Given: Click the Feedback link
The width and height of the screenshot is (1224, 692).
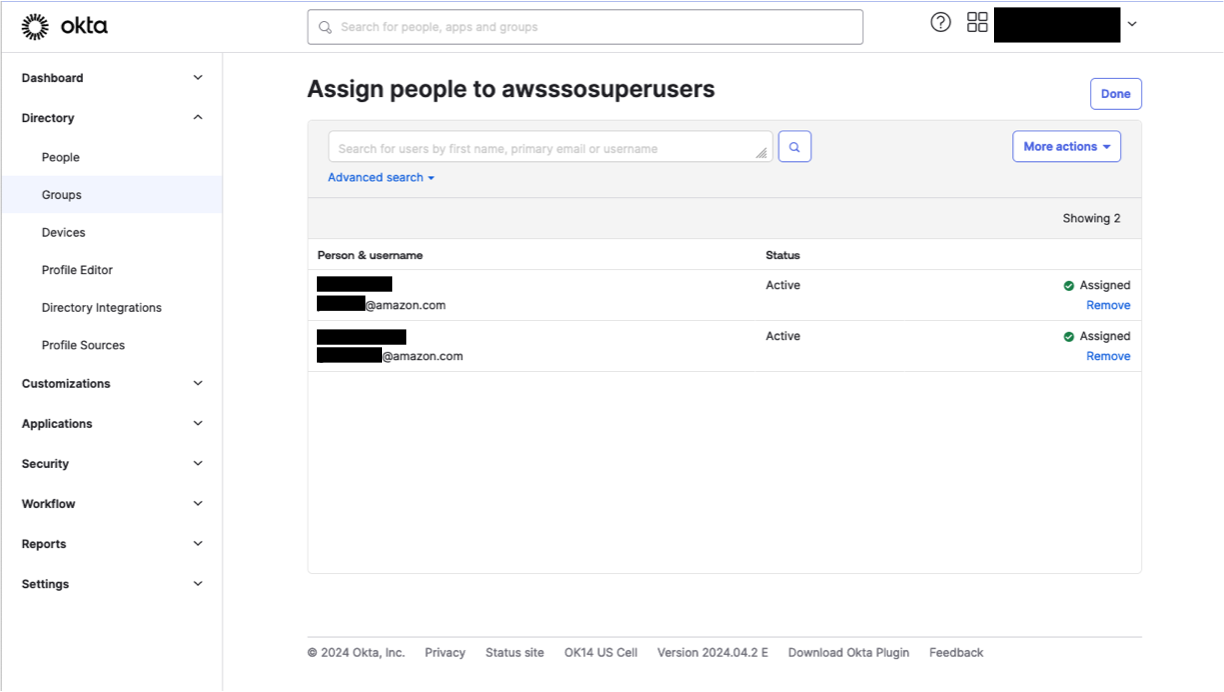Looking at the screenshot, I should [955, 652].
